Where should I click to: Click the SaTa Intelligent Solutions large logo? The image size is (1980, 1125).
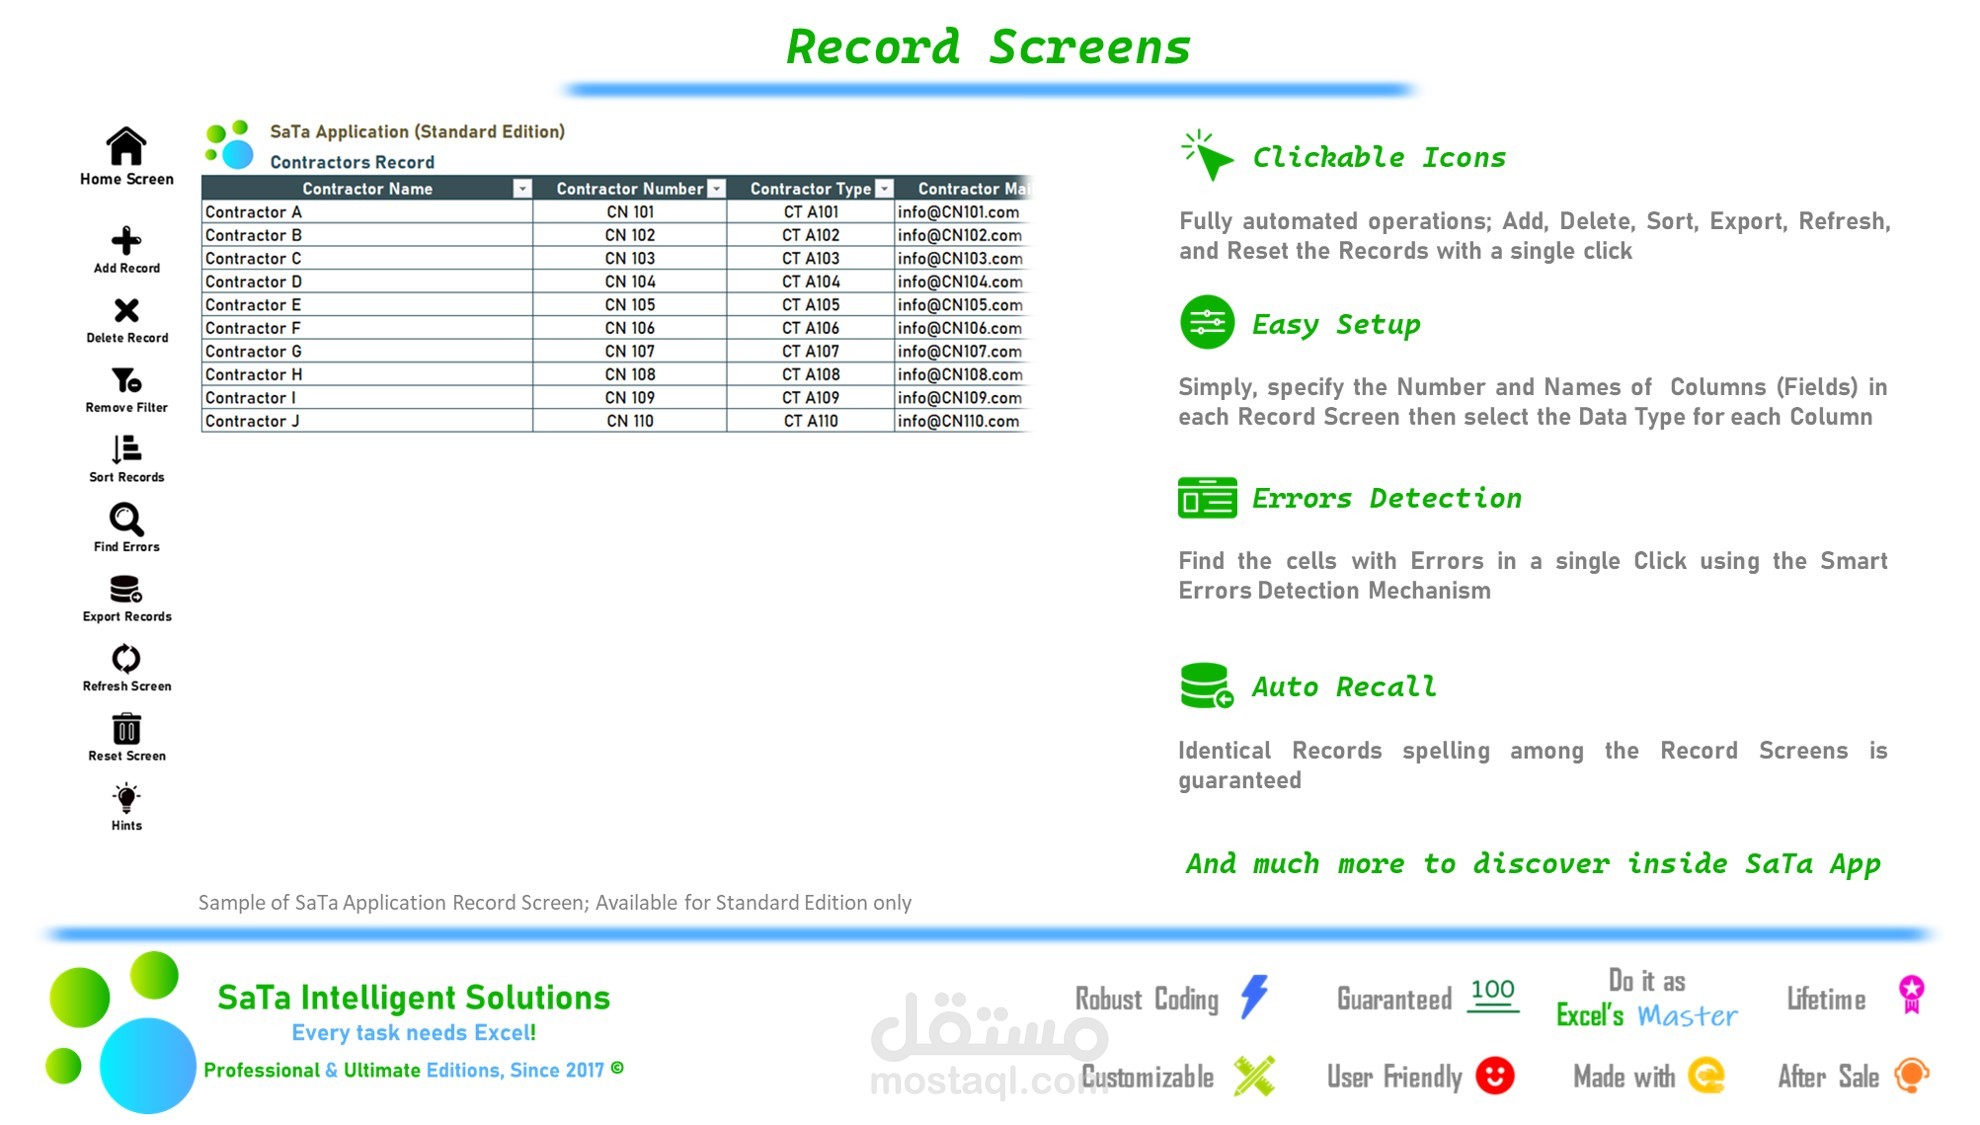point(120,1032)
